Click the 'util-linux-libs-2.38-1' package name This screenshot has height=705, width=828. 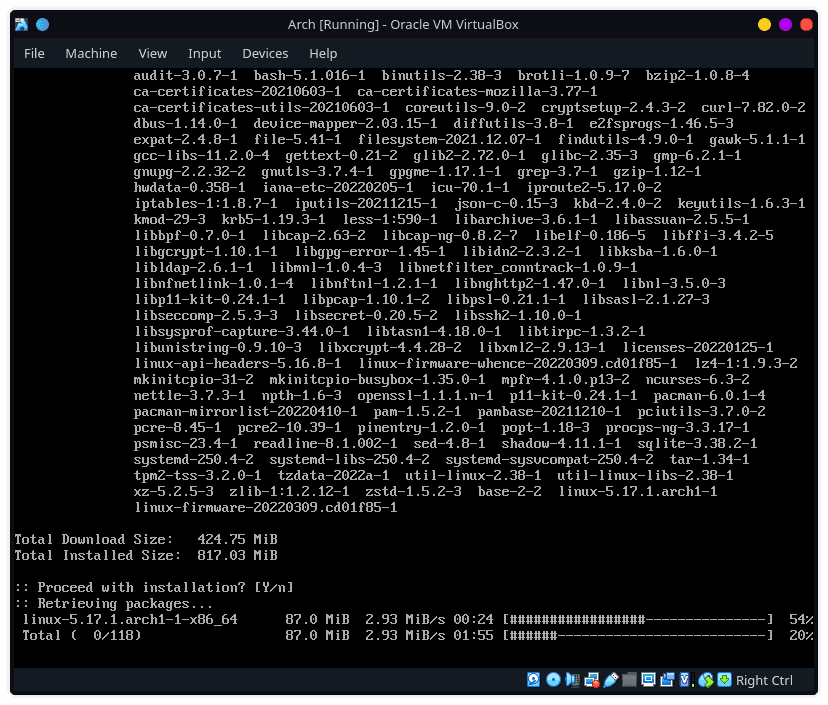point(645,475)
